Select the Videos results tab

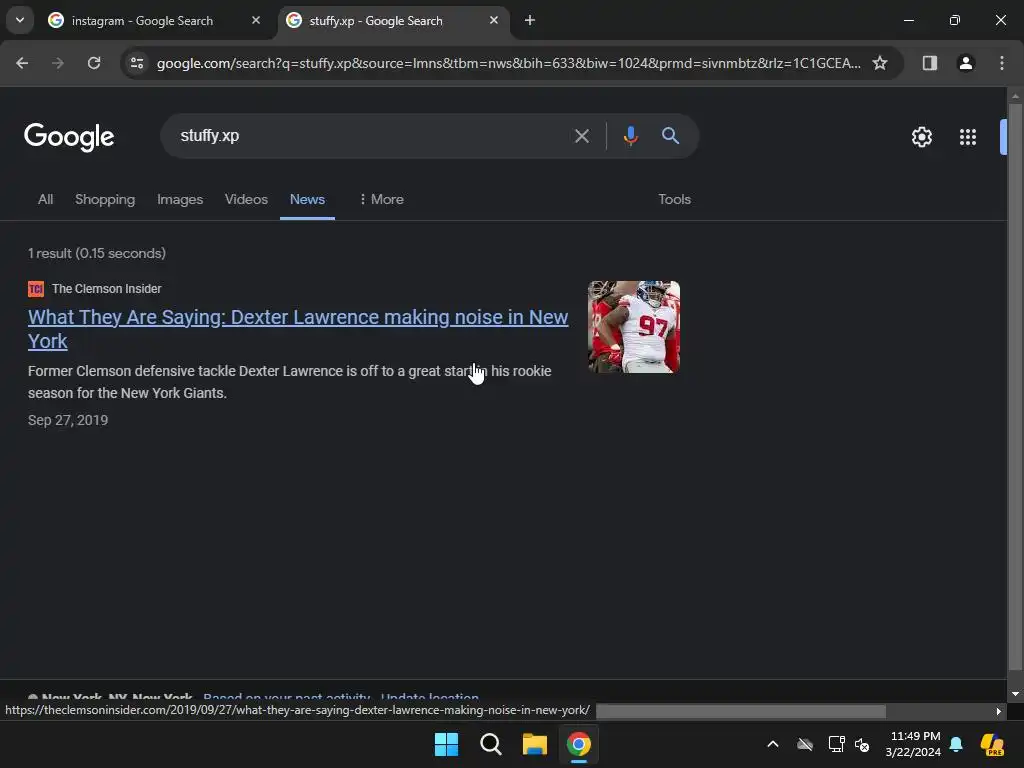pyautogui.click(x=246, y=199)
